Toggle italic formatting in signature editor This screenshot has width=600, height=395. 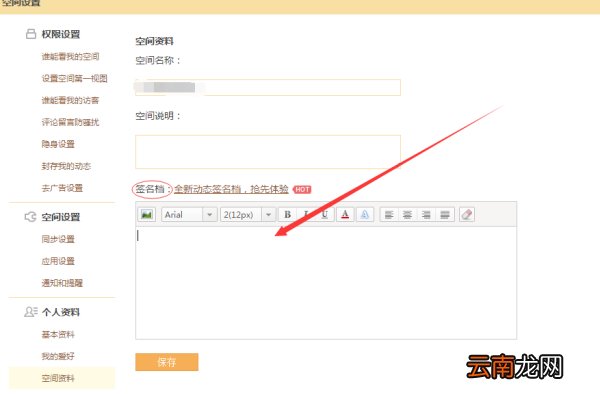(x=306, y=214)
